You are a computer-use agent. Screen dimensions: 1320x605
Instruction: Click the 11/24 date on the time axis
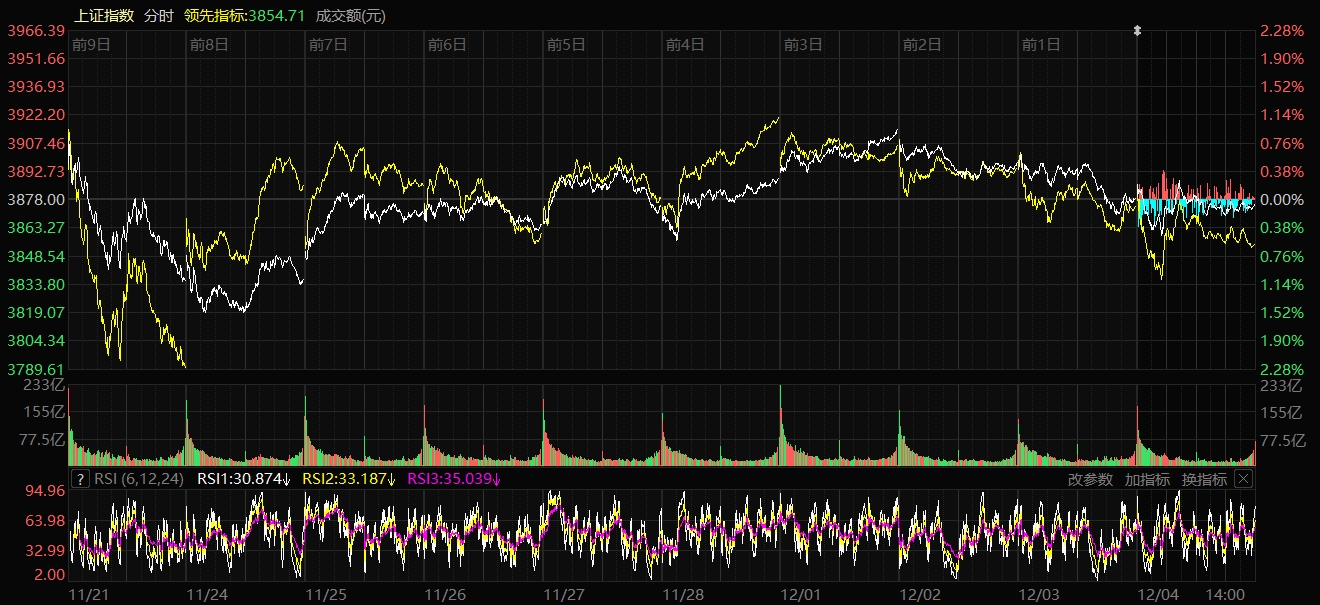click(207, 594)
